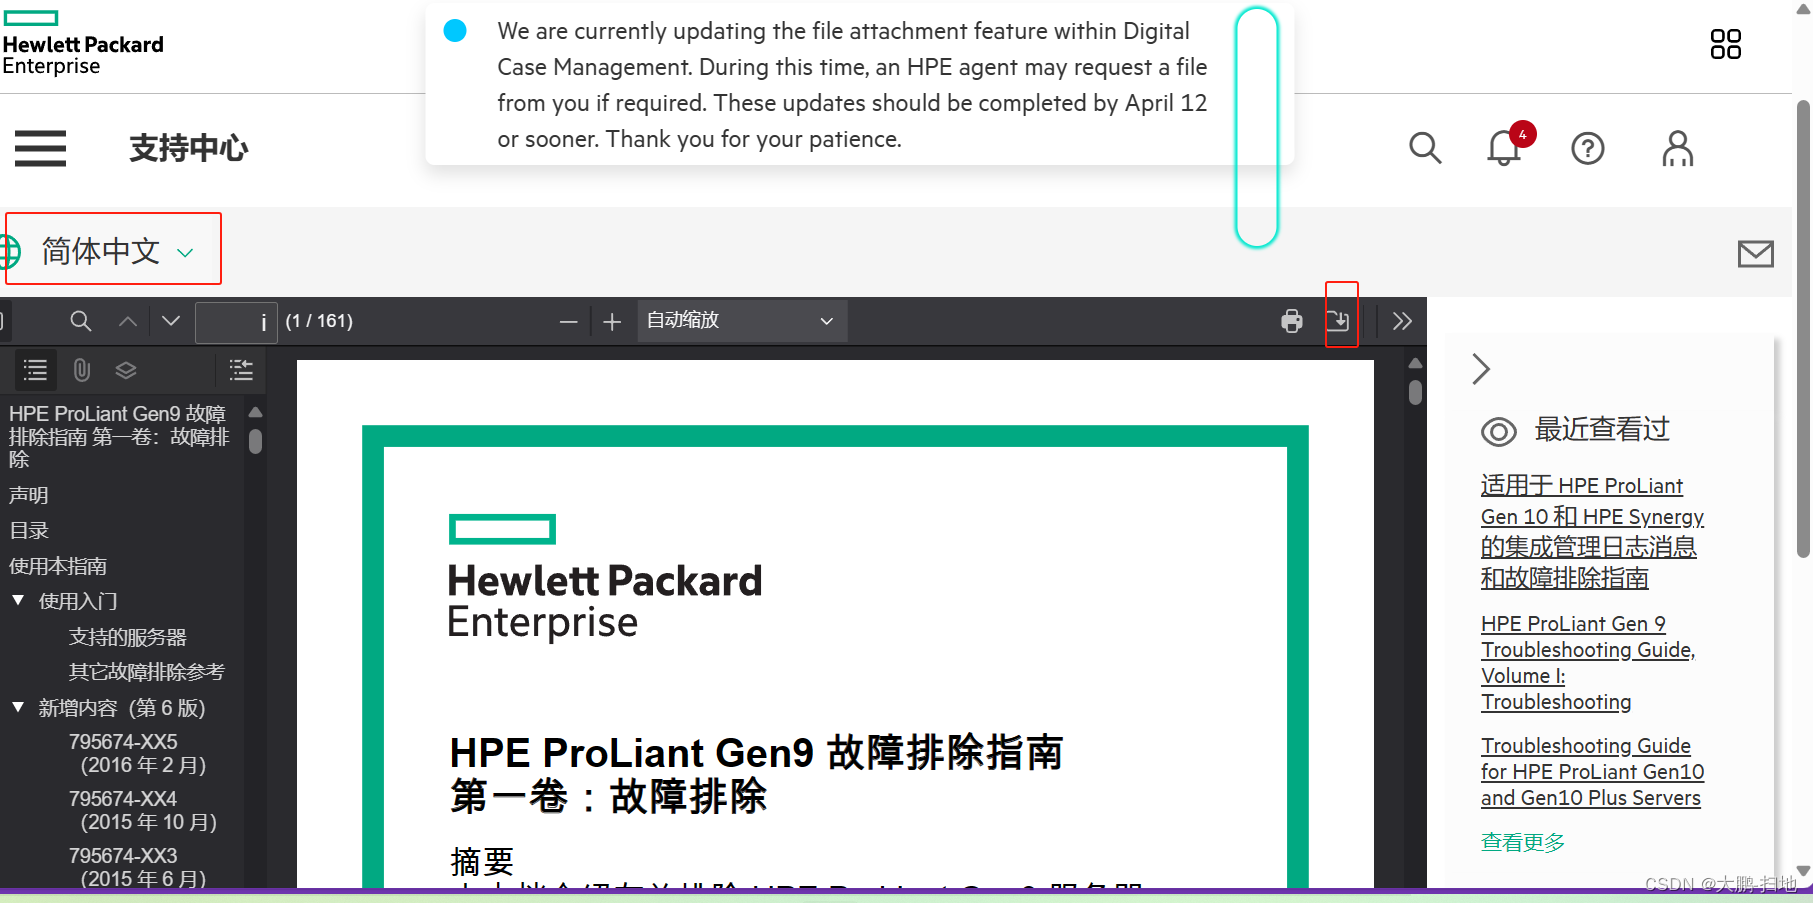Image resolution: width=1813 pixels, height=903 pixels.
Task: Open link Troubleshooting Guide for HPE ProLiant Gen10
Action: [x=1592, y=772]
